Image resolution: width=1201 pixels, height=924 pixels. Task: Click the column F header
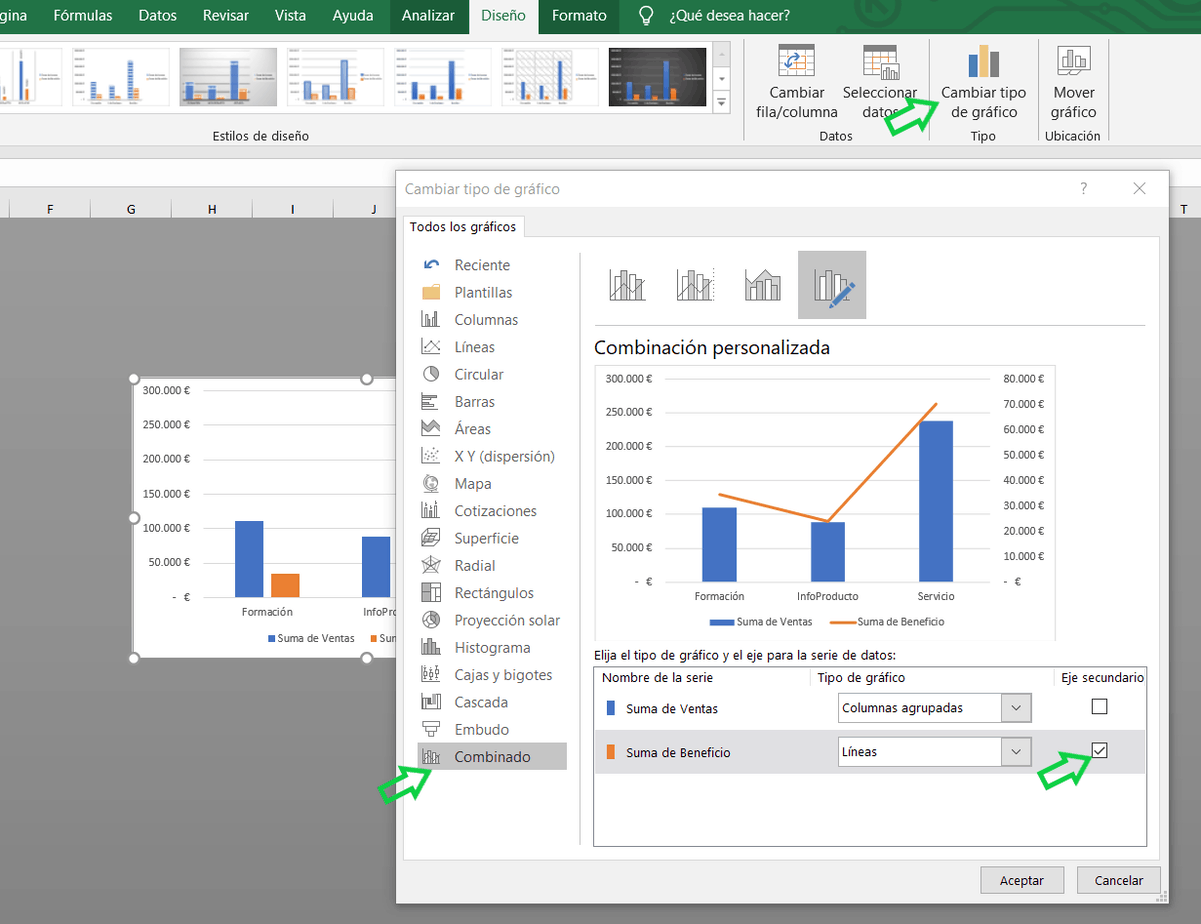click(50, 208)
